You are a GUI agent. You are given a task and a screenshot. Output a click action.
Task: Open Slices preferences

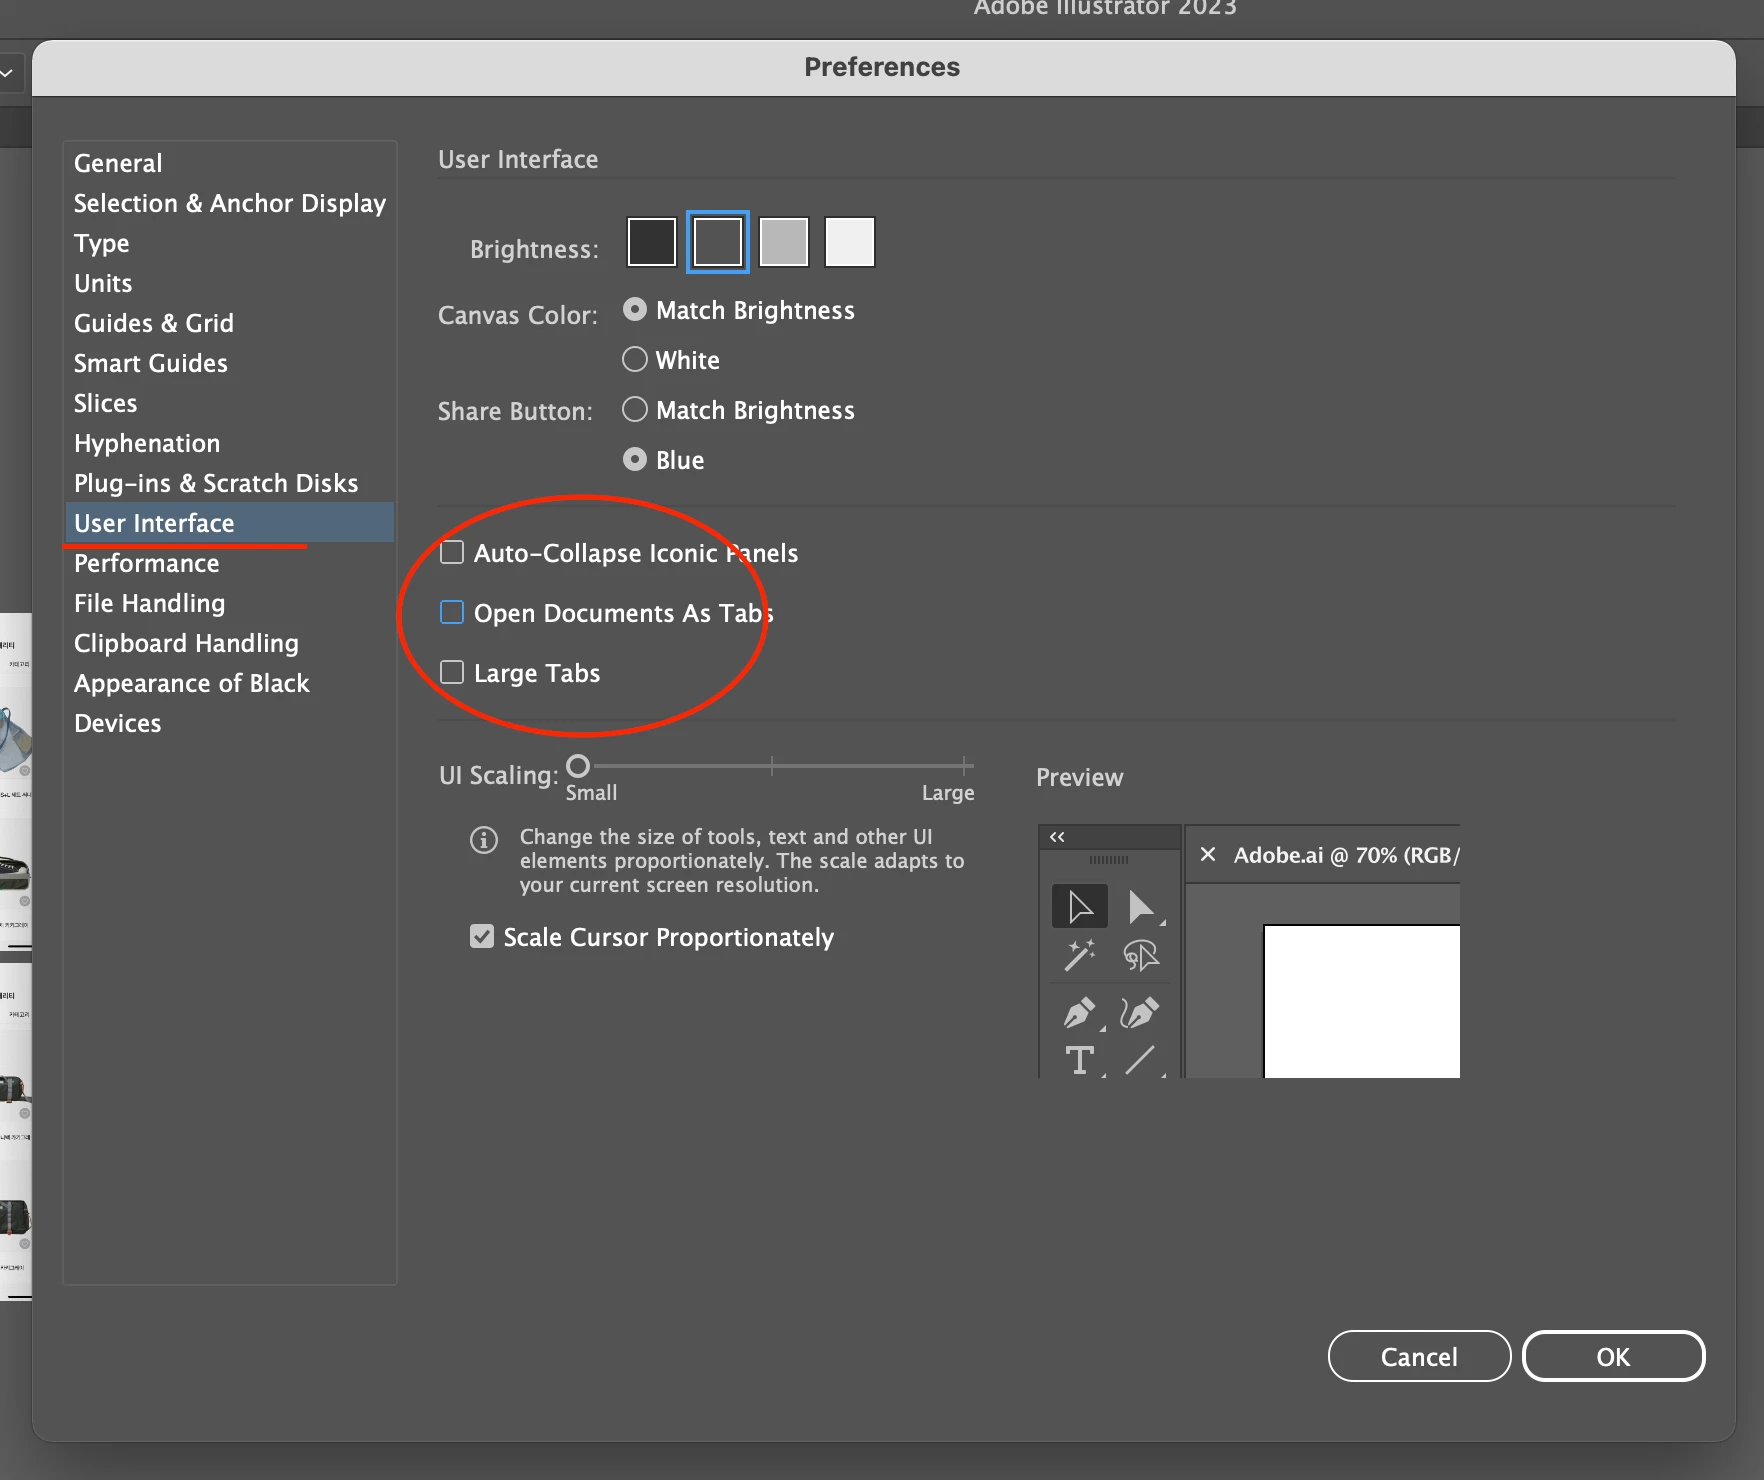(229, 403)
